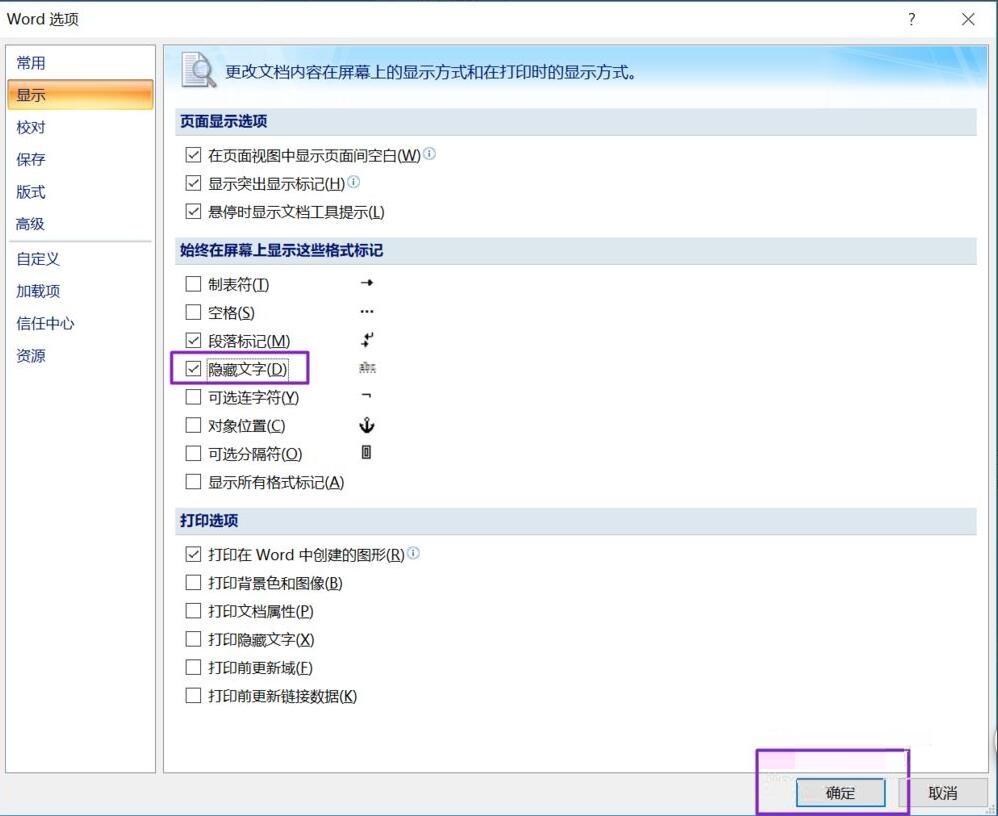Cancel the dialog with 取消 button

point(943,793)
